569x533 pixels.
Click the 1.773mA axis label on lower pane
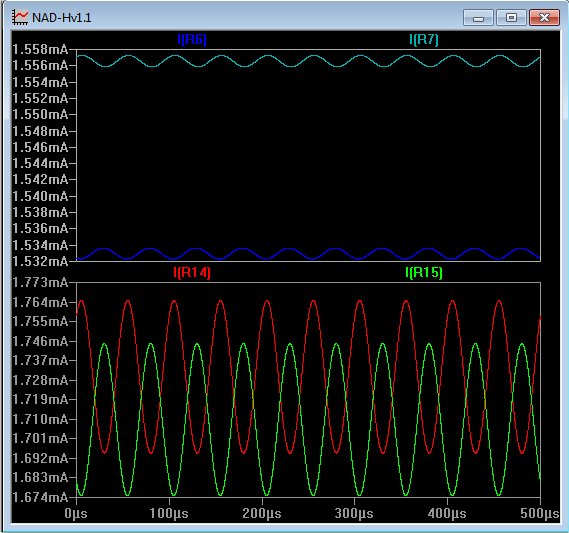[x=40, y=282]
